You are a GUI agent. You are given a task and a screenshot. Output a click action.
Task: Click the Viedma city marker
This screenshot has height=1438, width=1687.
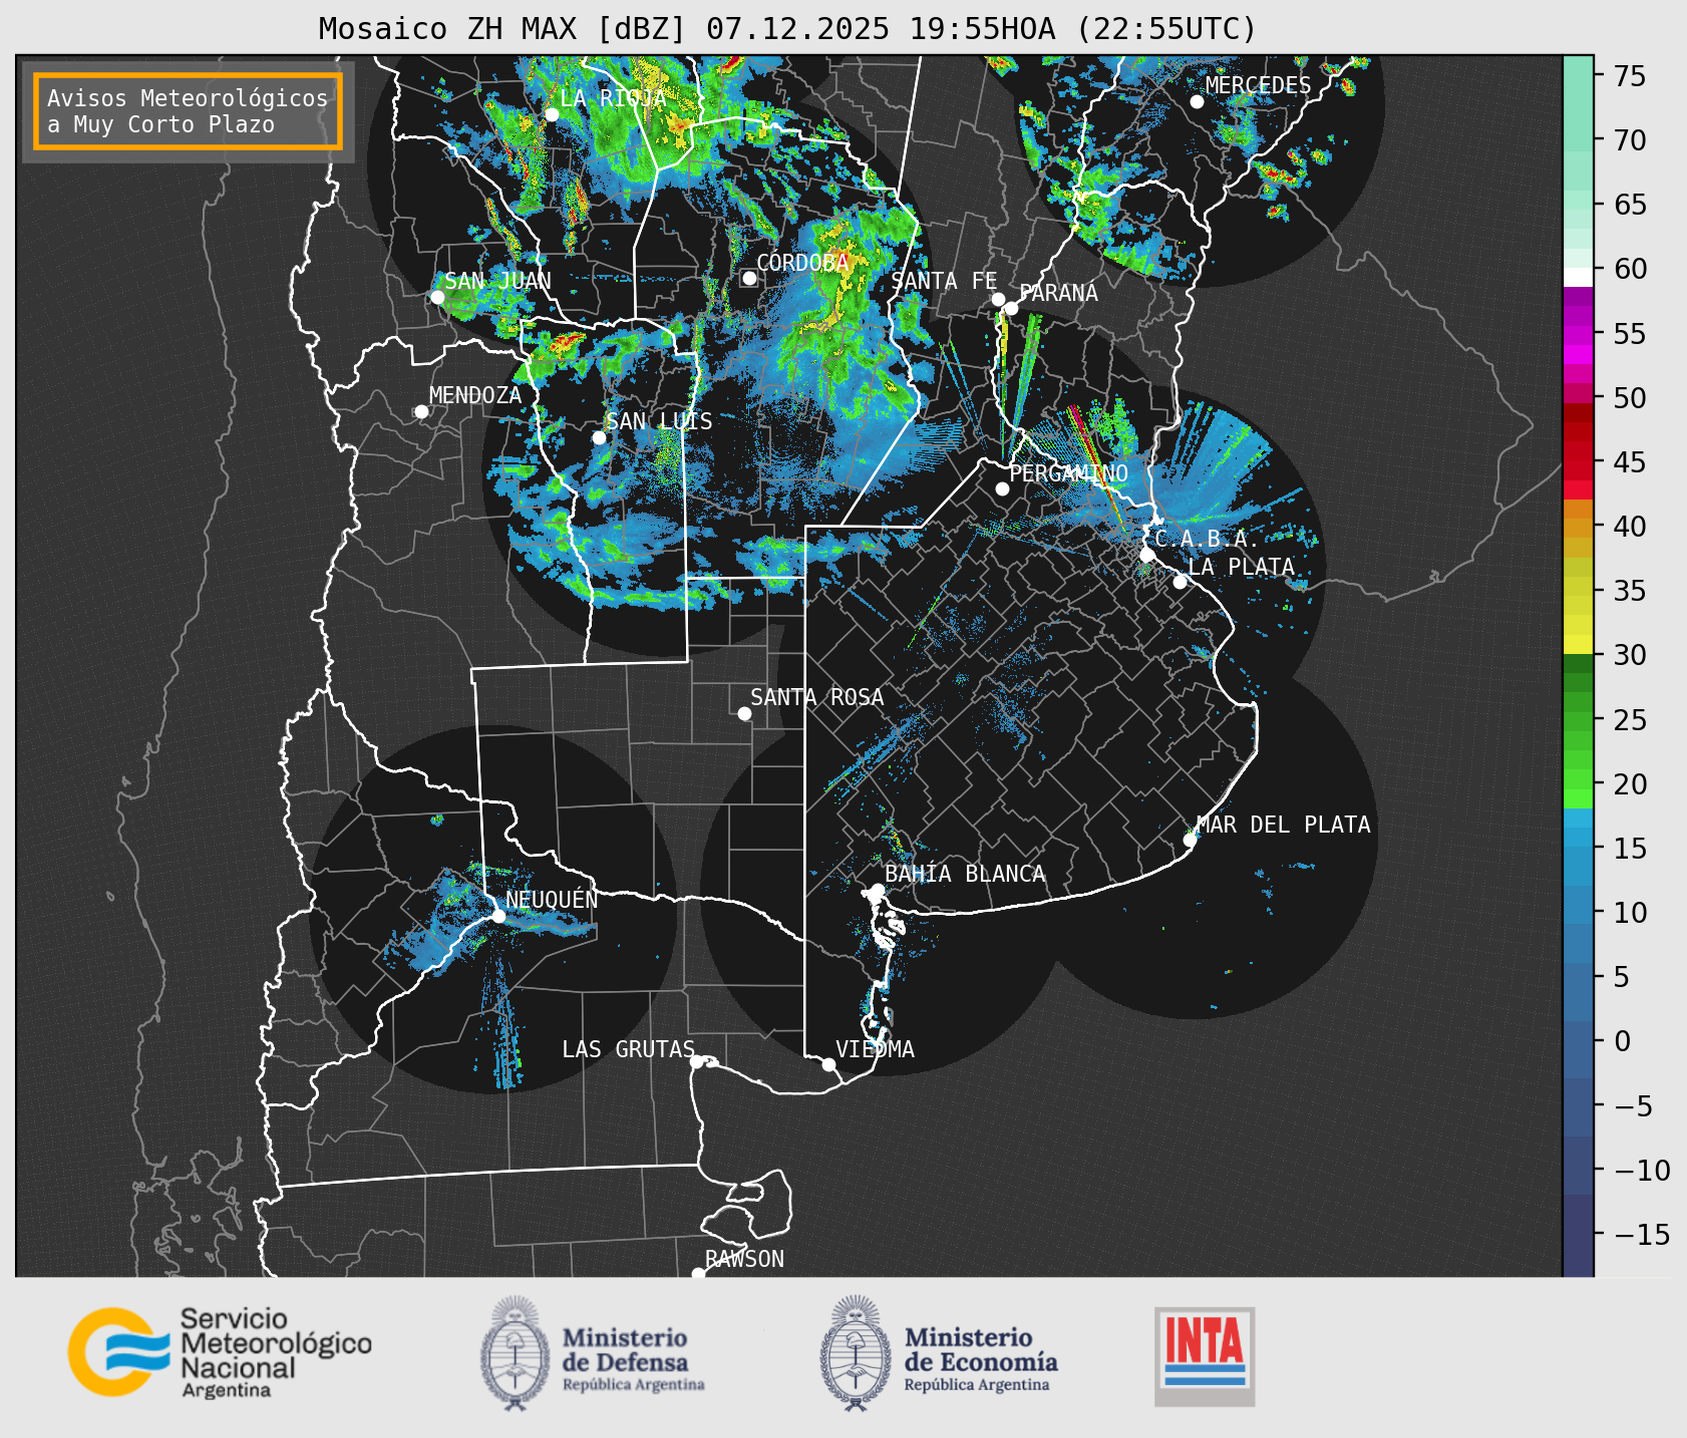[828, 1064]
